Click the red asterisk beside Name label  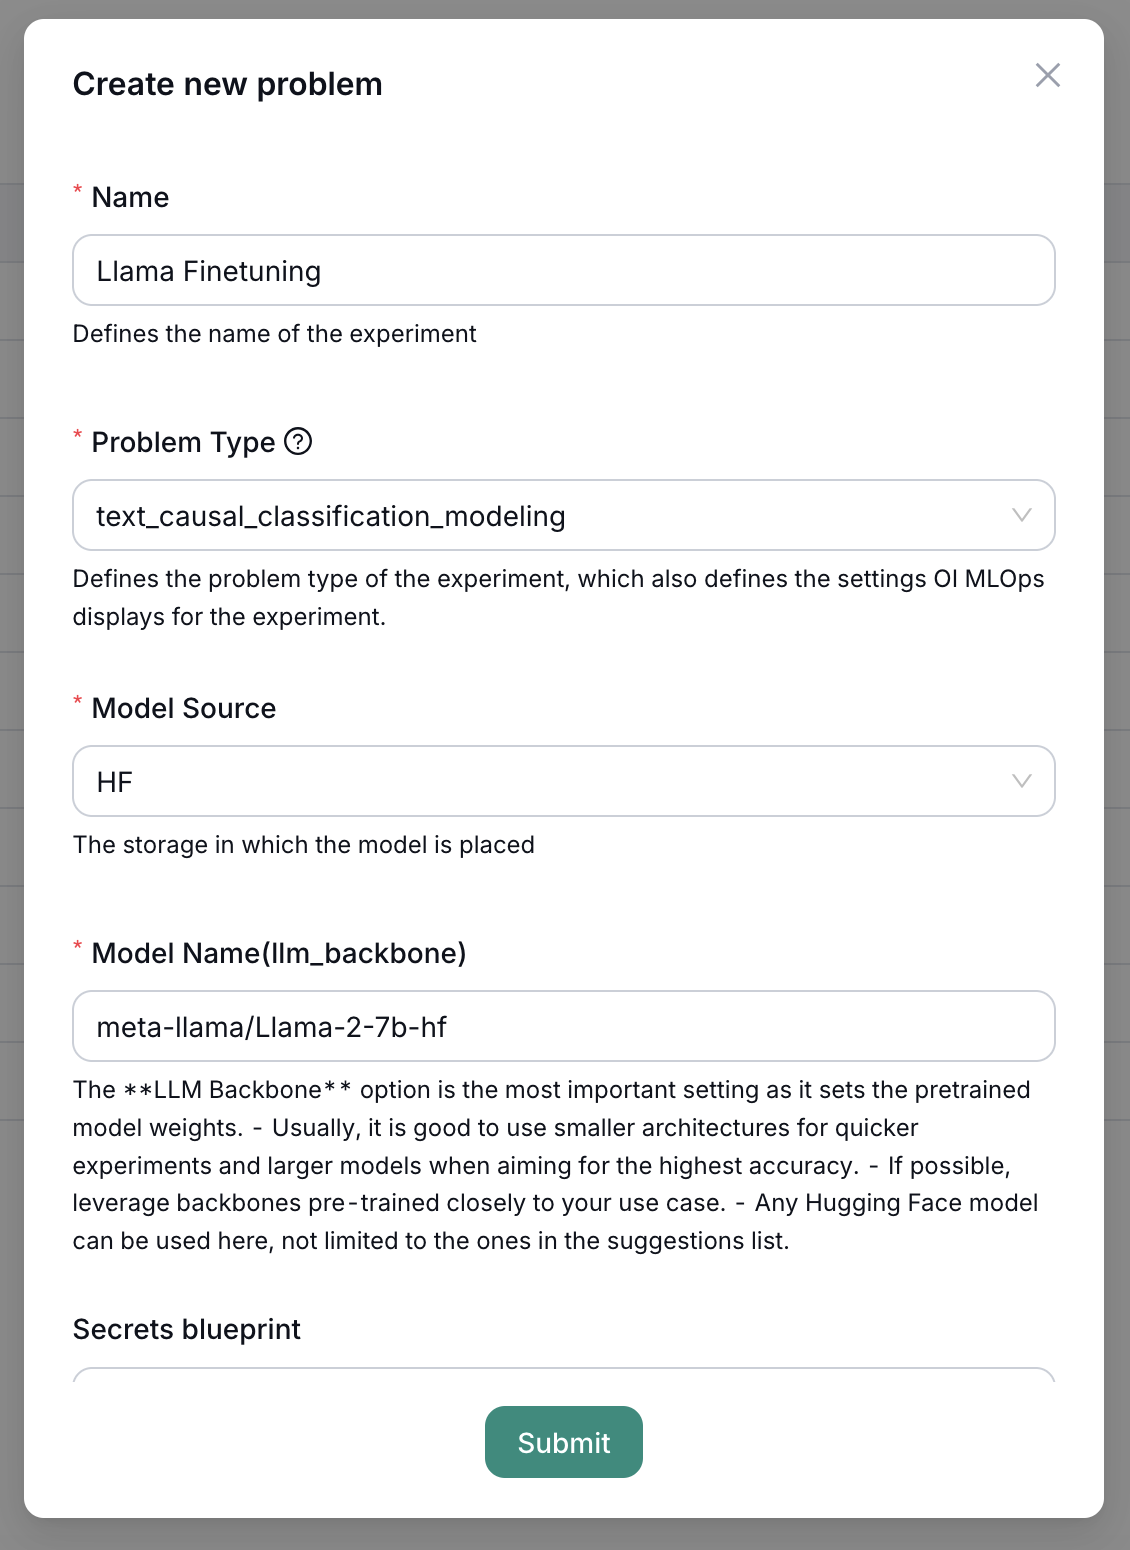coord(78,188)
